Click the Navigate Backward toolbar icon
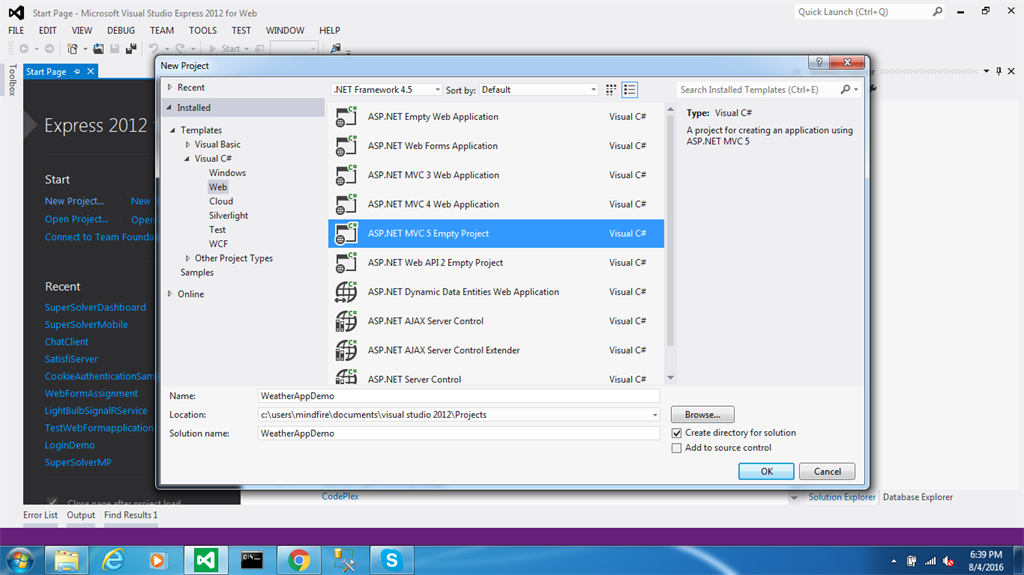Viewport: 1024px width, 575px height. click(x=24, y=48)
